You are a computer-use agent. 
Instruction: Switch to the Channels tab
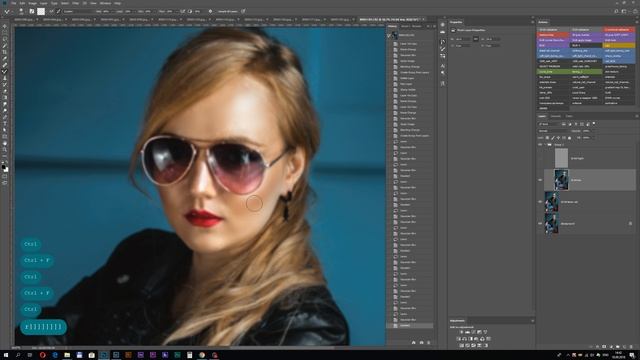(x=556, y=116)
